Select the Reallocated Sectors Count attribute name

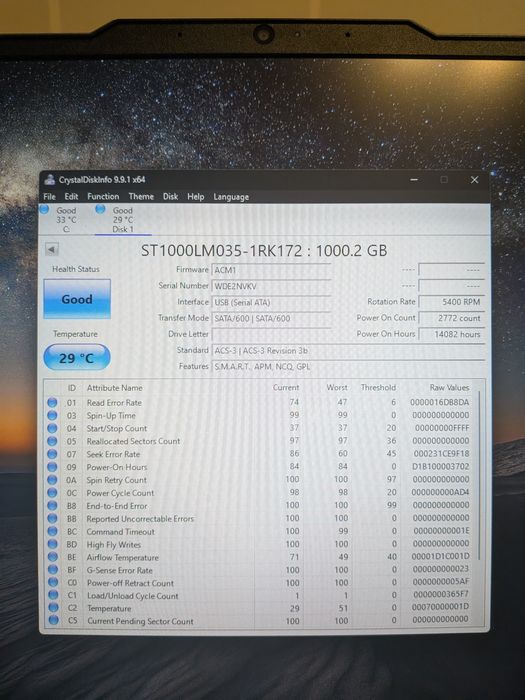click(133, 441)
